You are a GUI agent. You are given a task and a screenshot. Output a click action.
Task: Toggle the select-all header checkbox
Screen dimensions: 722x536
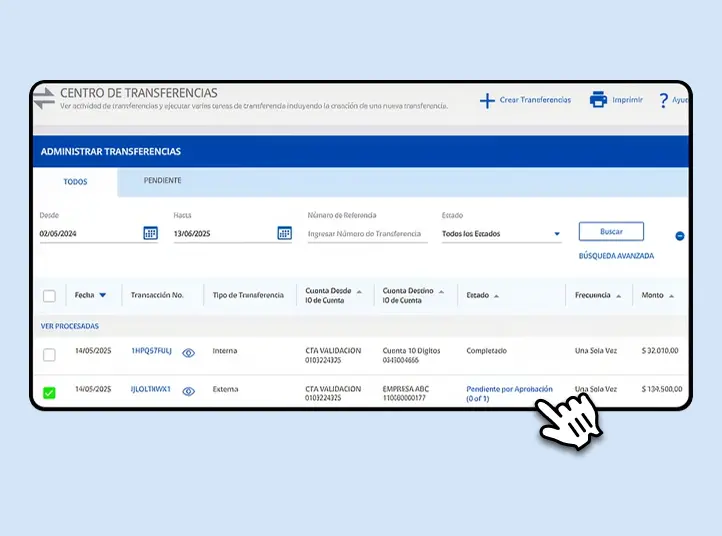point(49,296)
